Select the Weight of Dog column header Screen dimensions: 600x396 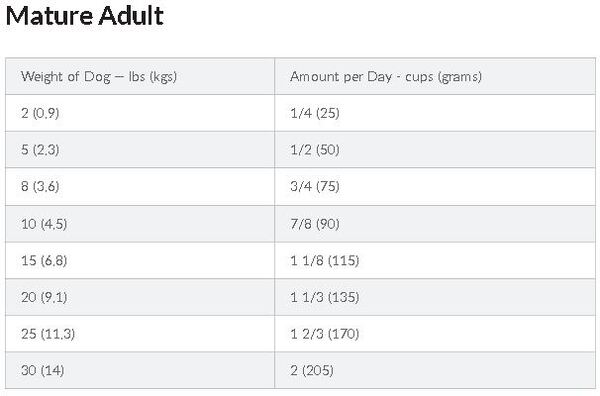click(140, 76)
